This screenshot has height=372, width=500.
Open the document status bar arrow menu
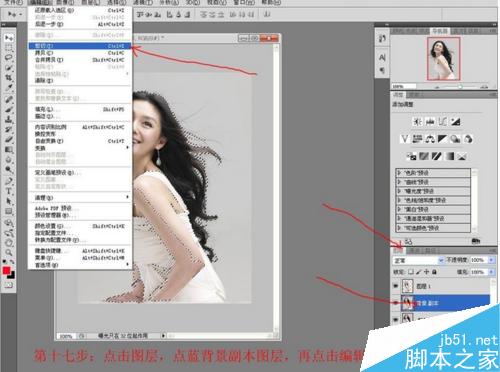(x=163, y=336)
